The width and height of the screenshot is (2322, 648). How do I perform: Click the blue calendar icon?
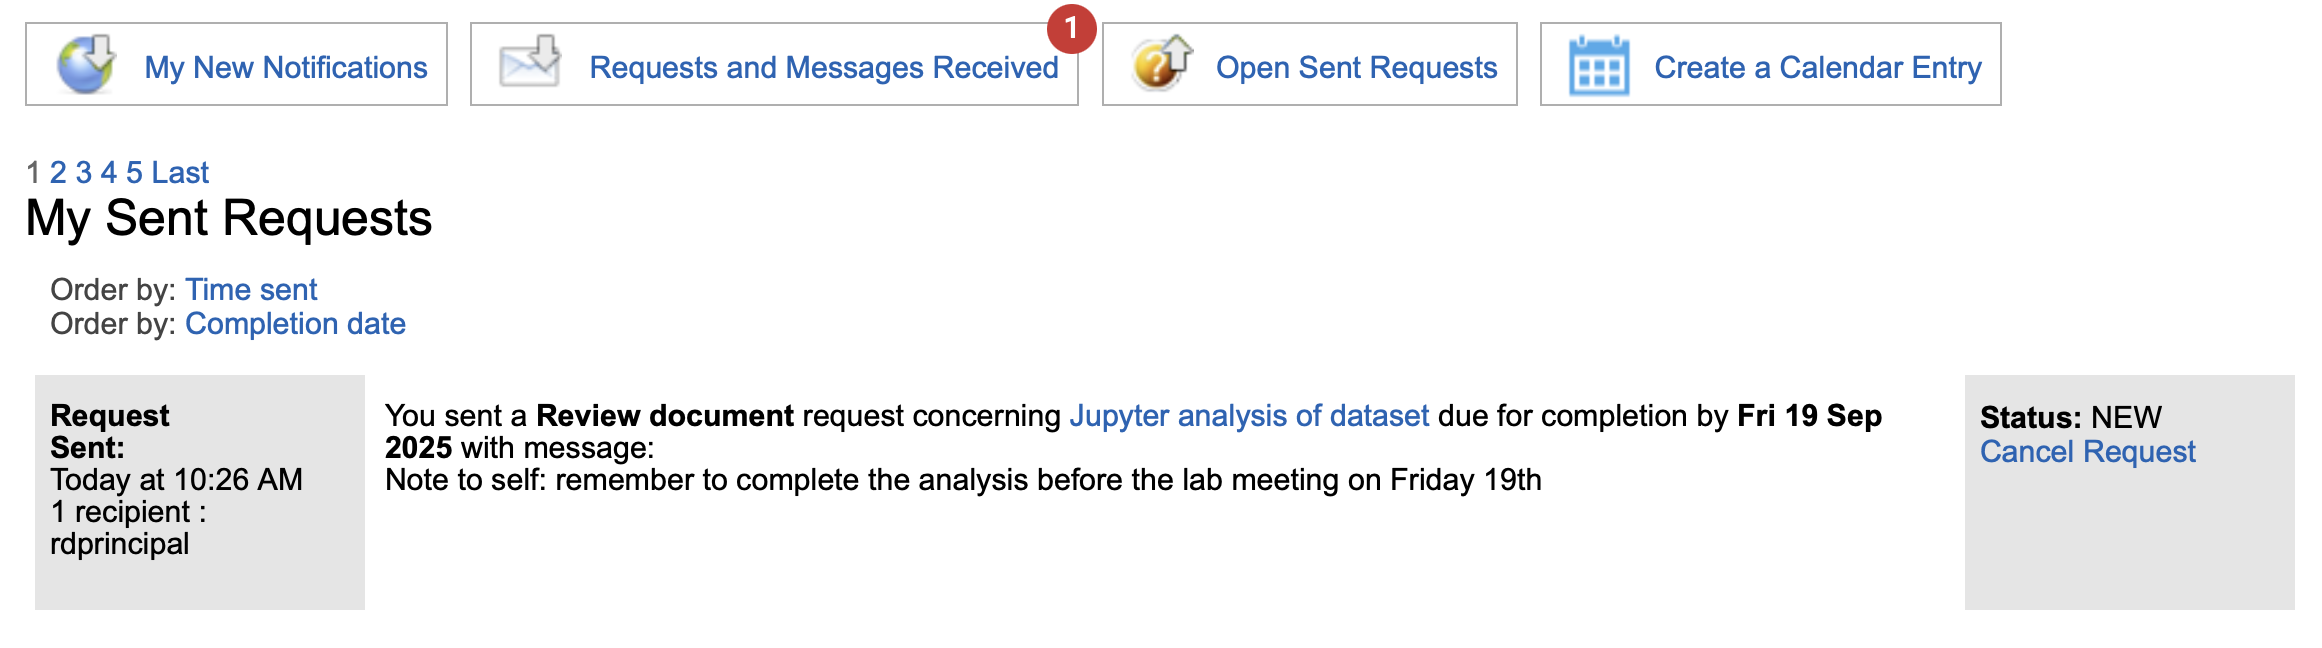pyautogui.click(x=1599, y=66)
